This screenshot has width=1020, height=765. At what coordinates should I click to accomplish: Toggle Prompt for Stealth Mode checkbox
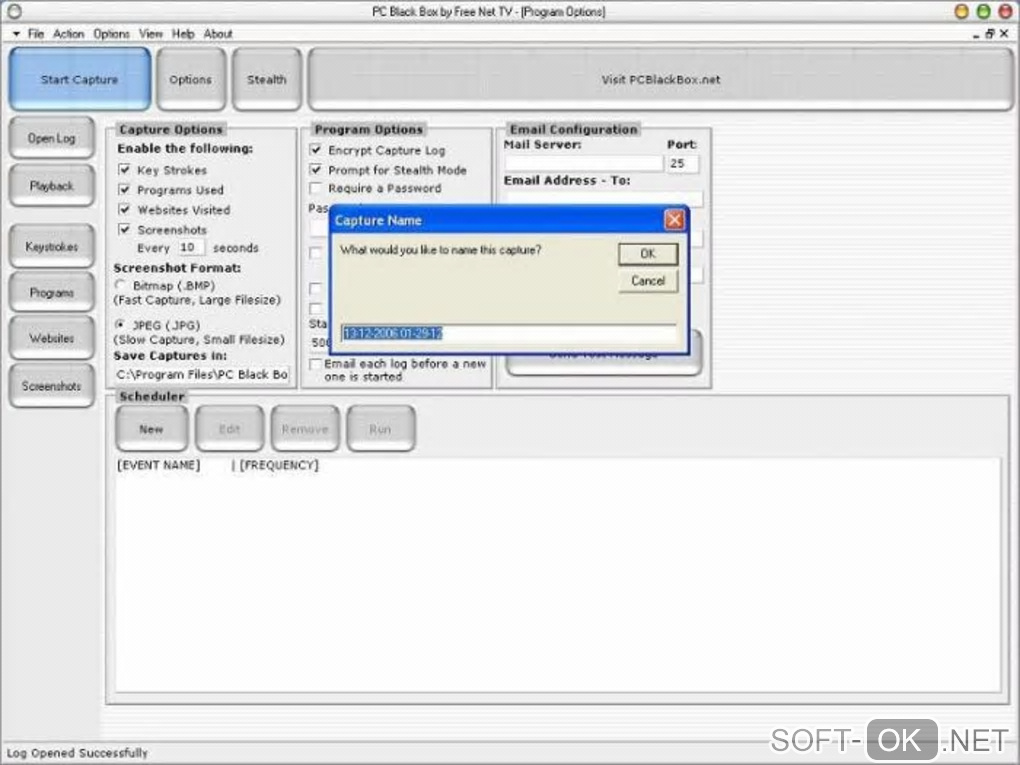(315, 170)
